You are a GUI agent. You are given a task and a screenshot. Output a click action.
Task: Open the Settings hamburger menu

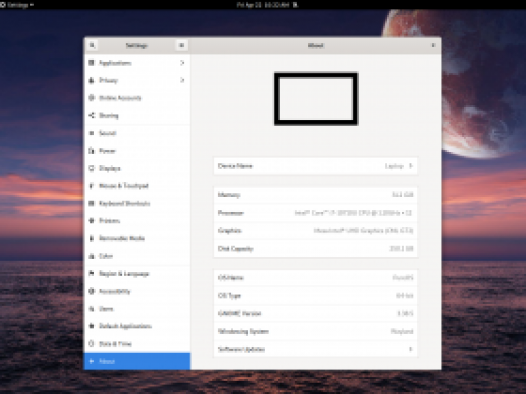point(181,45)
